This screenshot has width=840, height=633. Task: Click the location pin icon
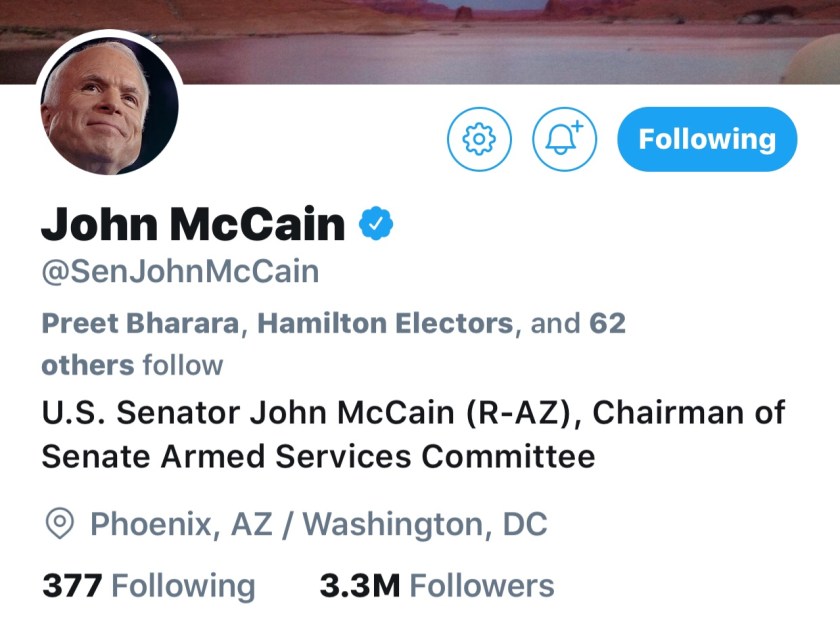coord(61,523)
